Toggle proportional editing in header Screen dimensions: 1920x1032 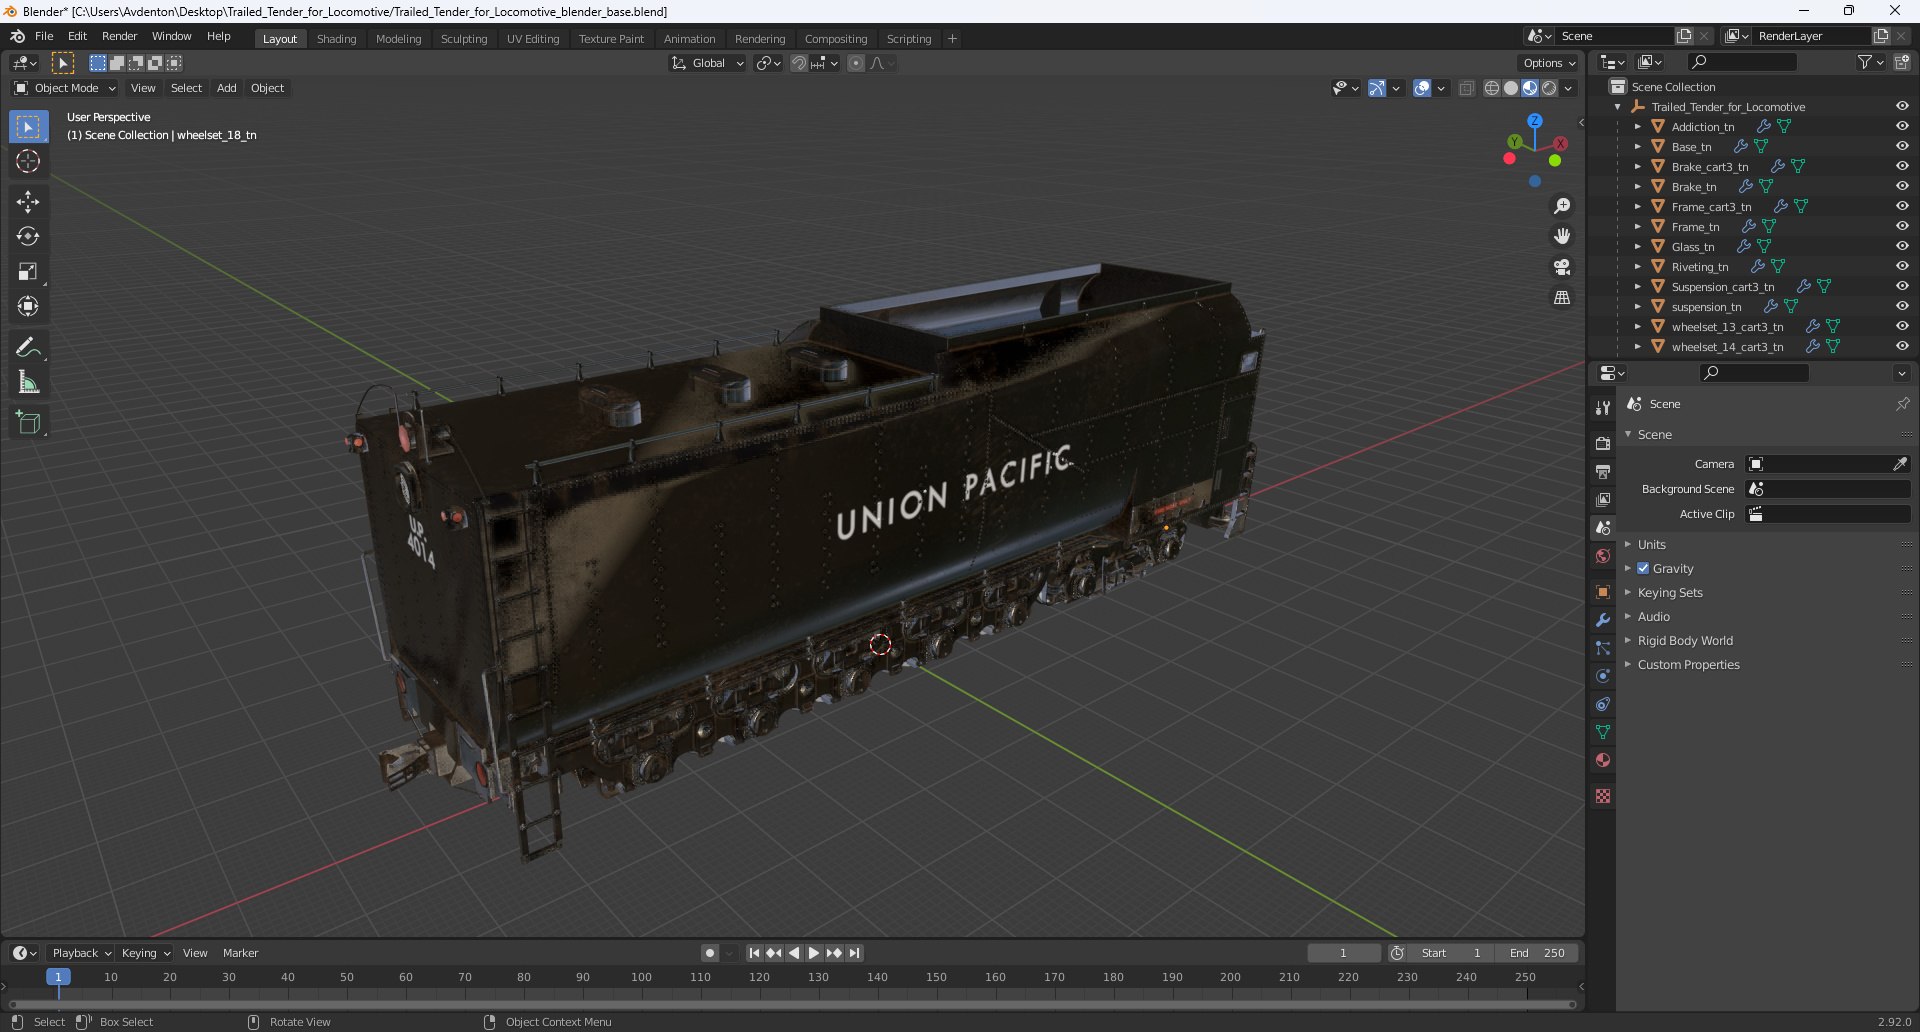click(x=856, y=63)
